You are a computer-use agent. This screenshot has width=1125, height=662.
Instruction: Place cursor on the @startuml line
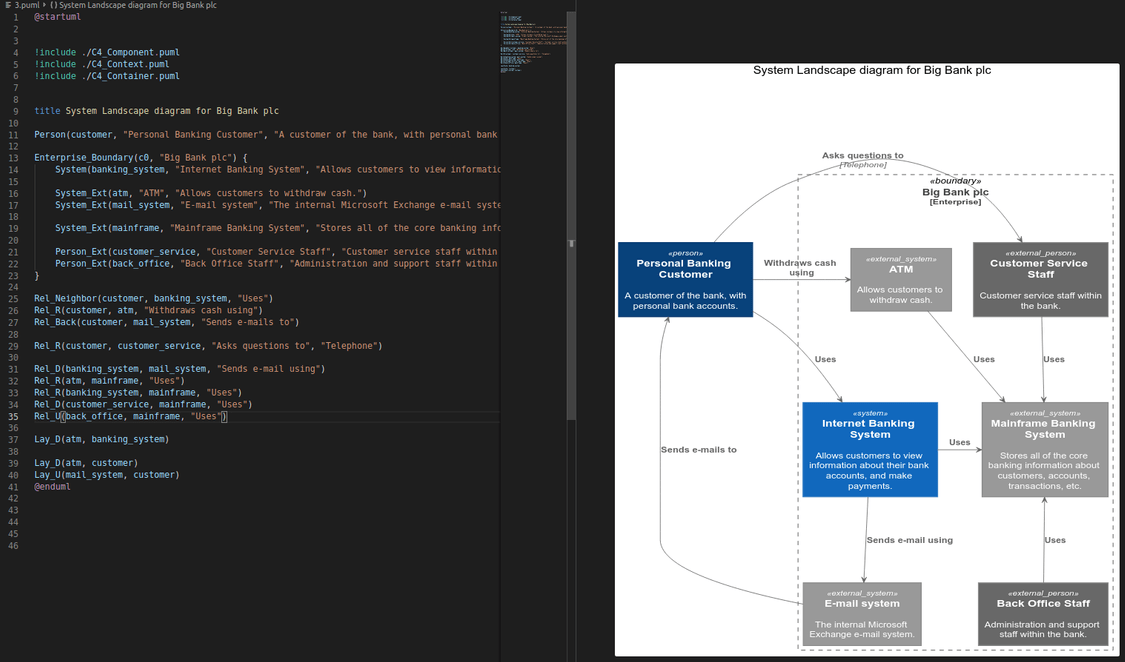click(x=58, y=17)
